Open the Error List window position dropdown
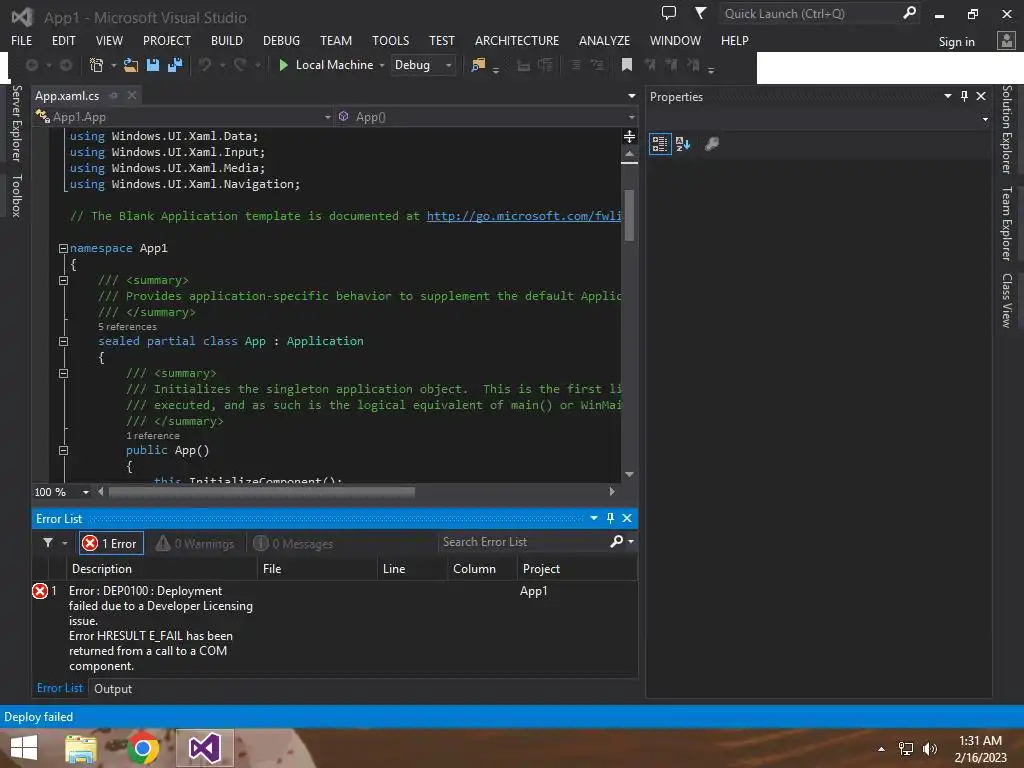This screenshot has width=1024, height=768. pos(594,518)
